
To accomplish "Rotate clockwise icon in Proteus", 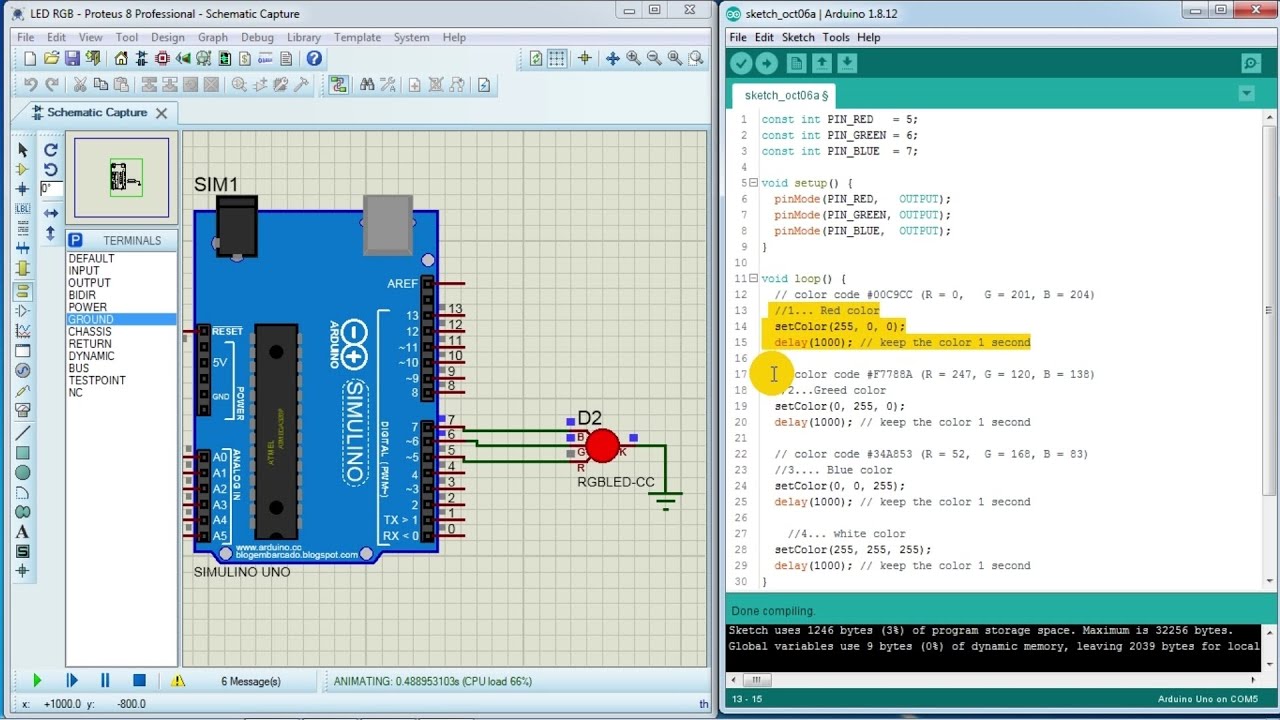I will click(x=51, y=150).
